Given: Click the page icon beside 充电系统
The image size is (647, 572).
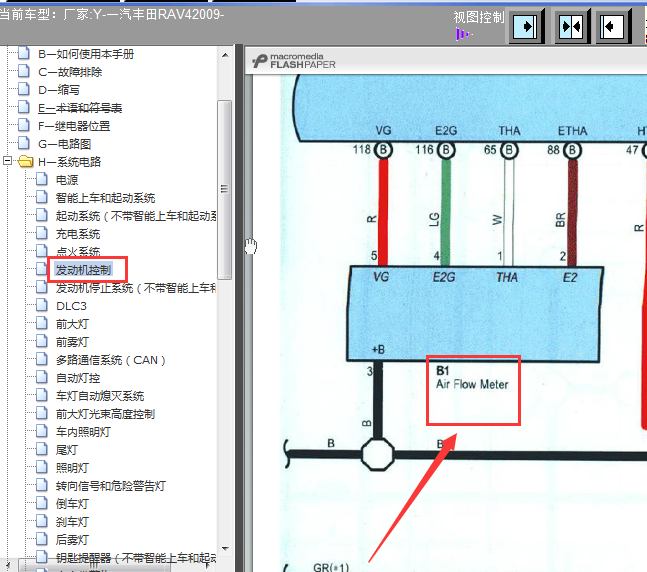Looking at the screenshot, I should pyautogui.click(x=41, y=233).
